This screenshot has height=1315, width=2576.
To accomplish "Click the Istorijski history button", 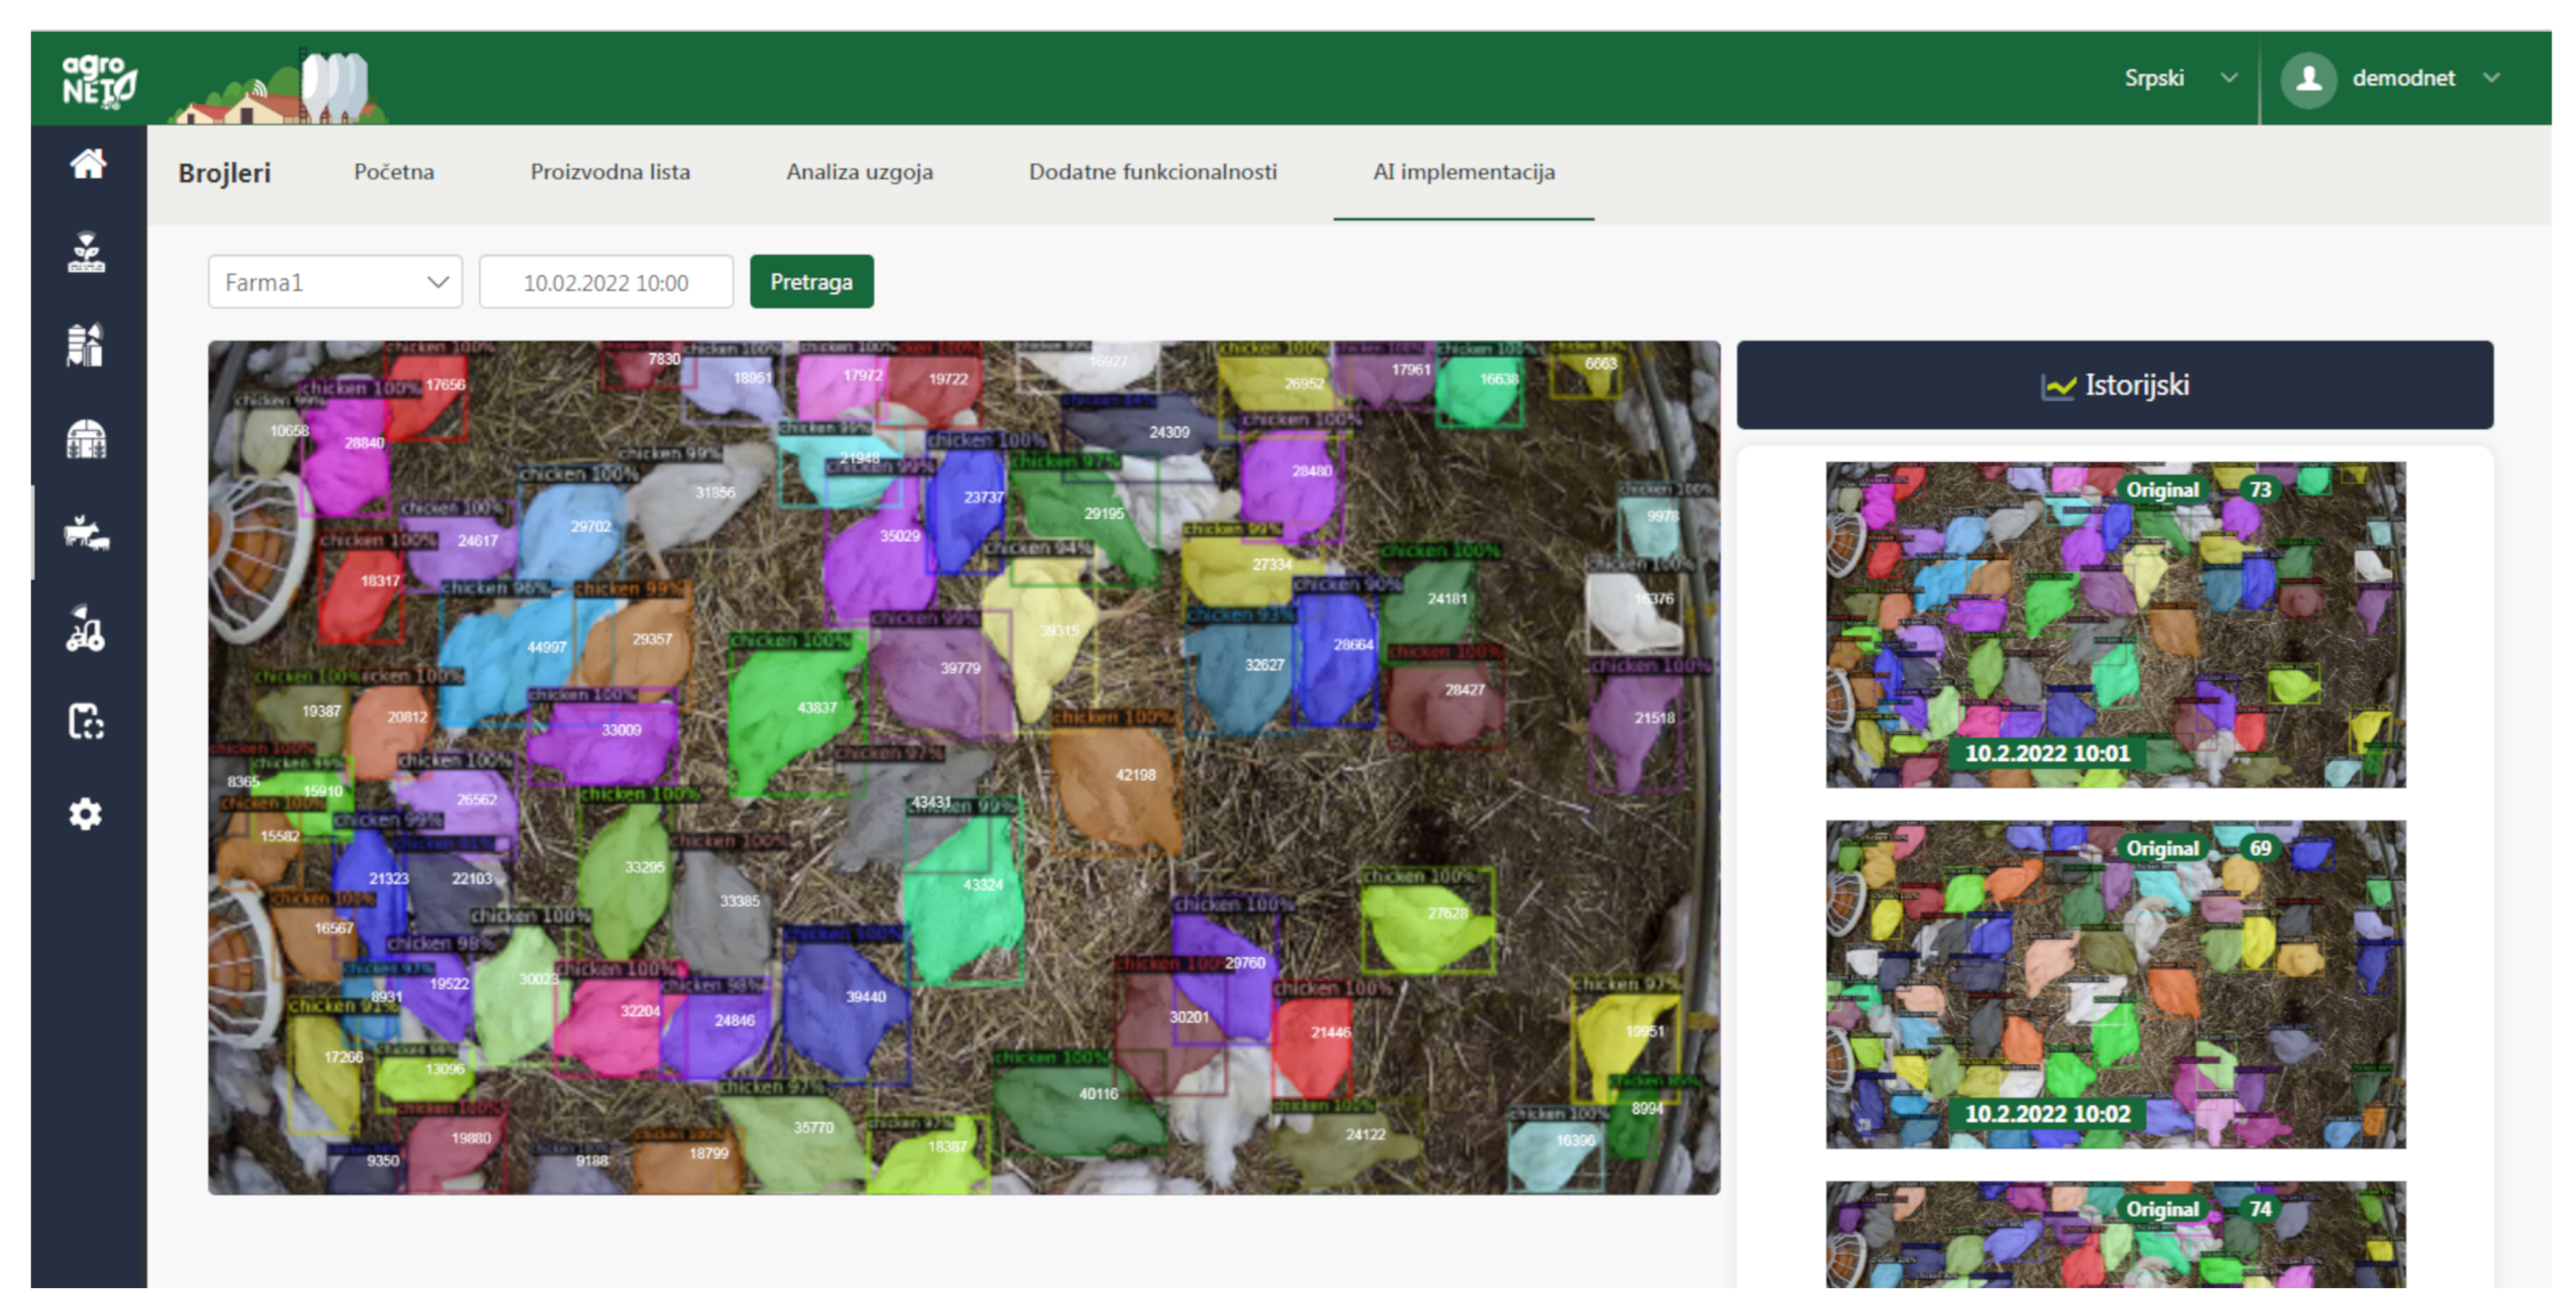I will [2114, 385].
